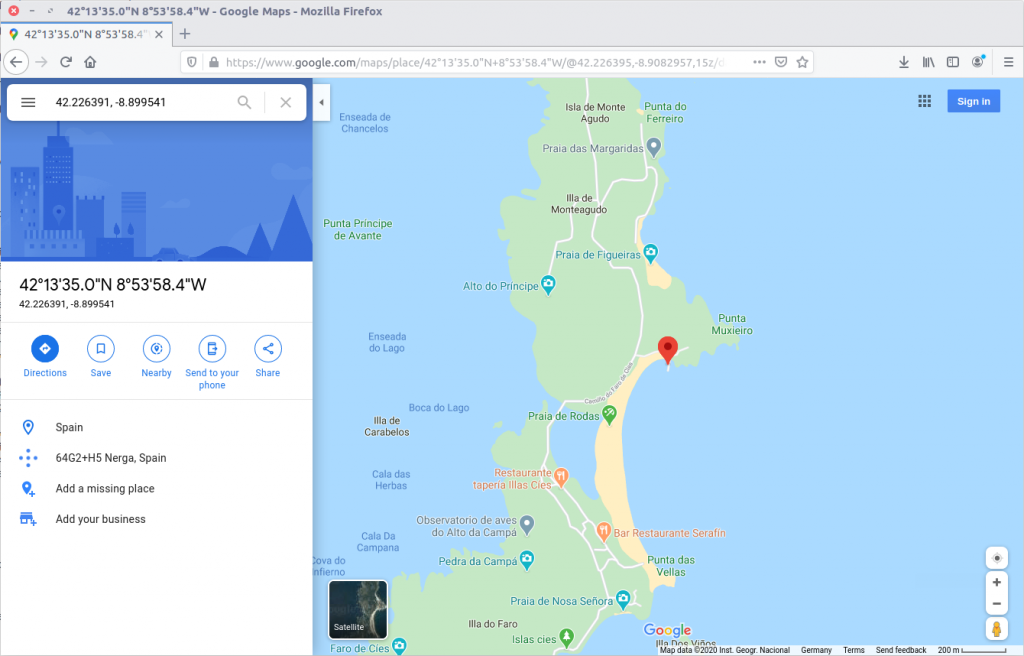Click the Germany region link
1024x656 pixels.
816,650
